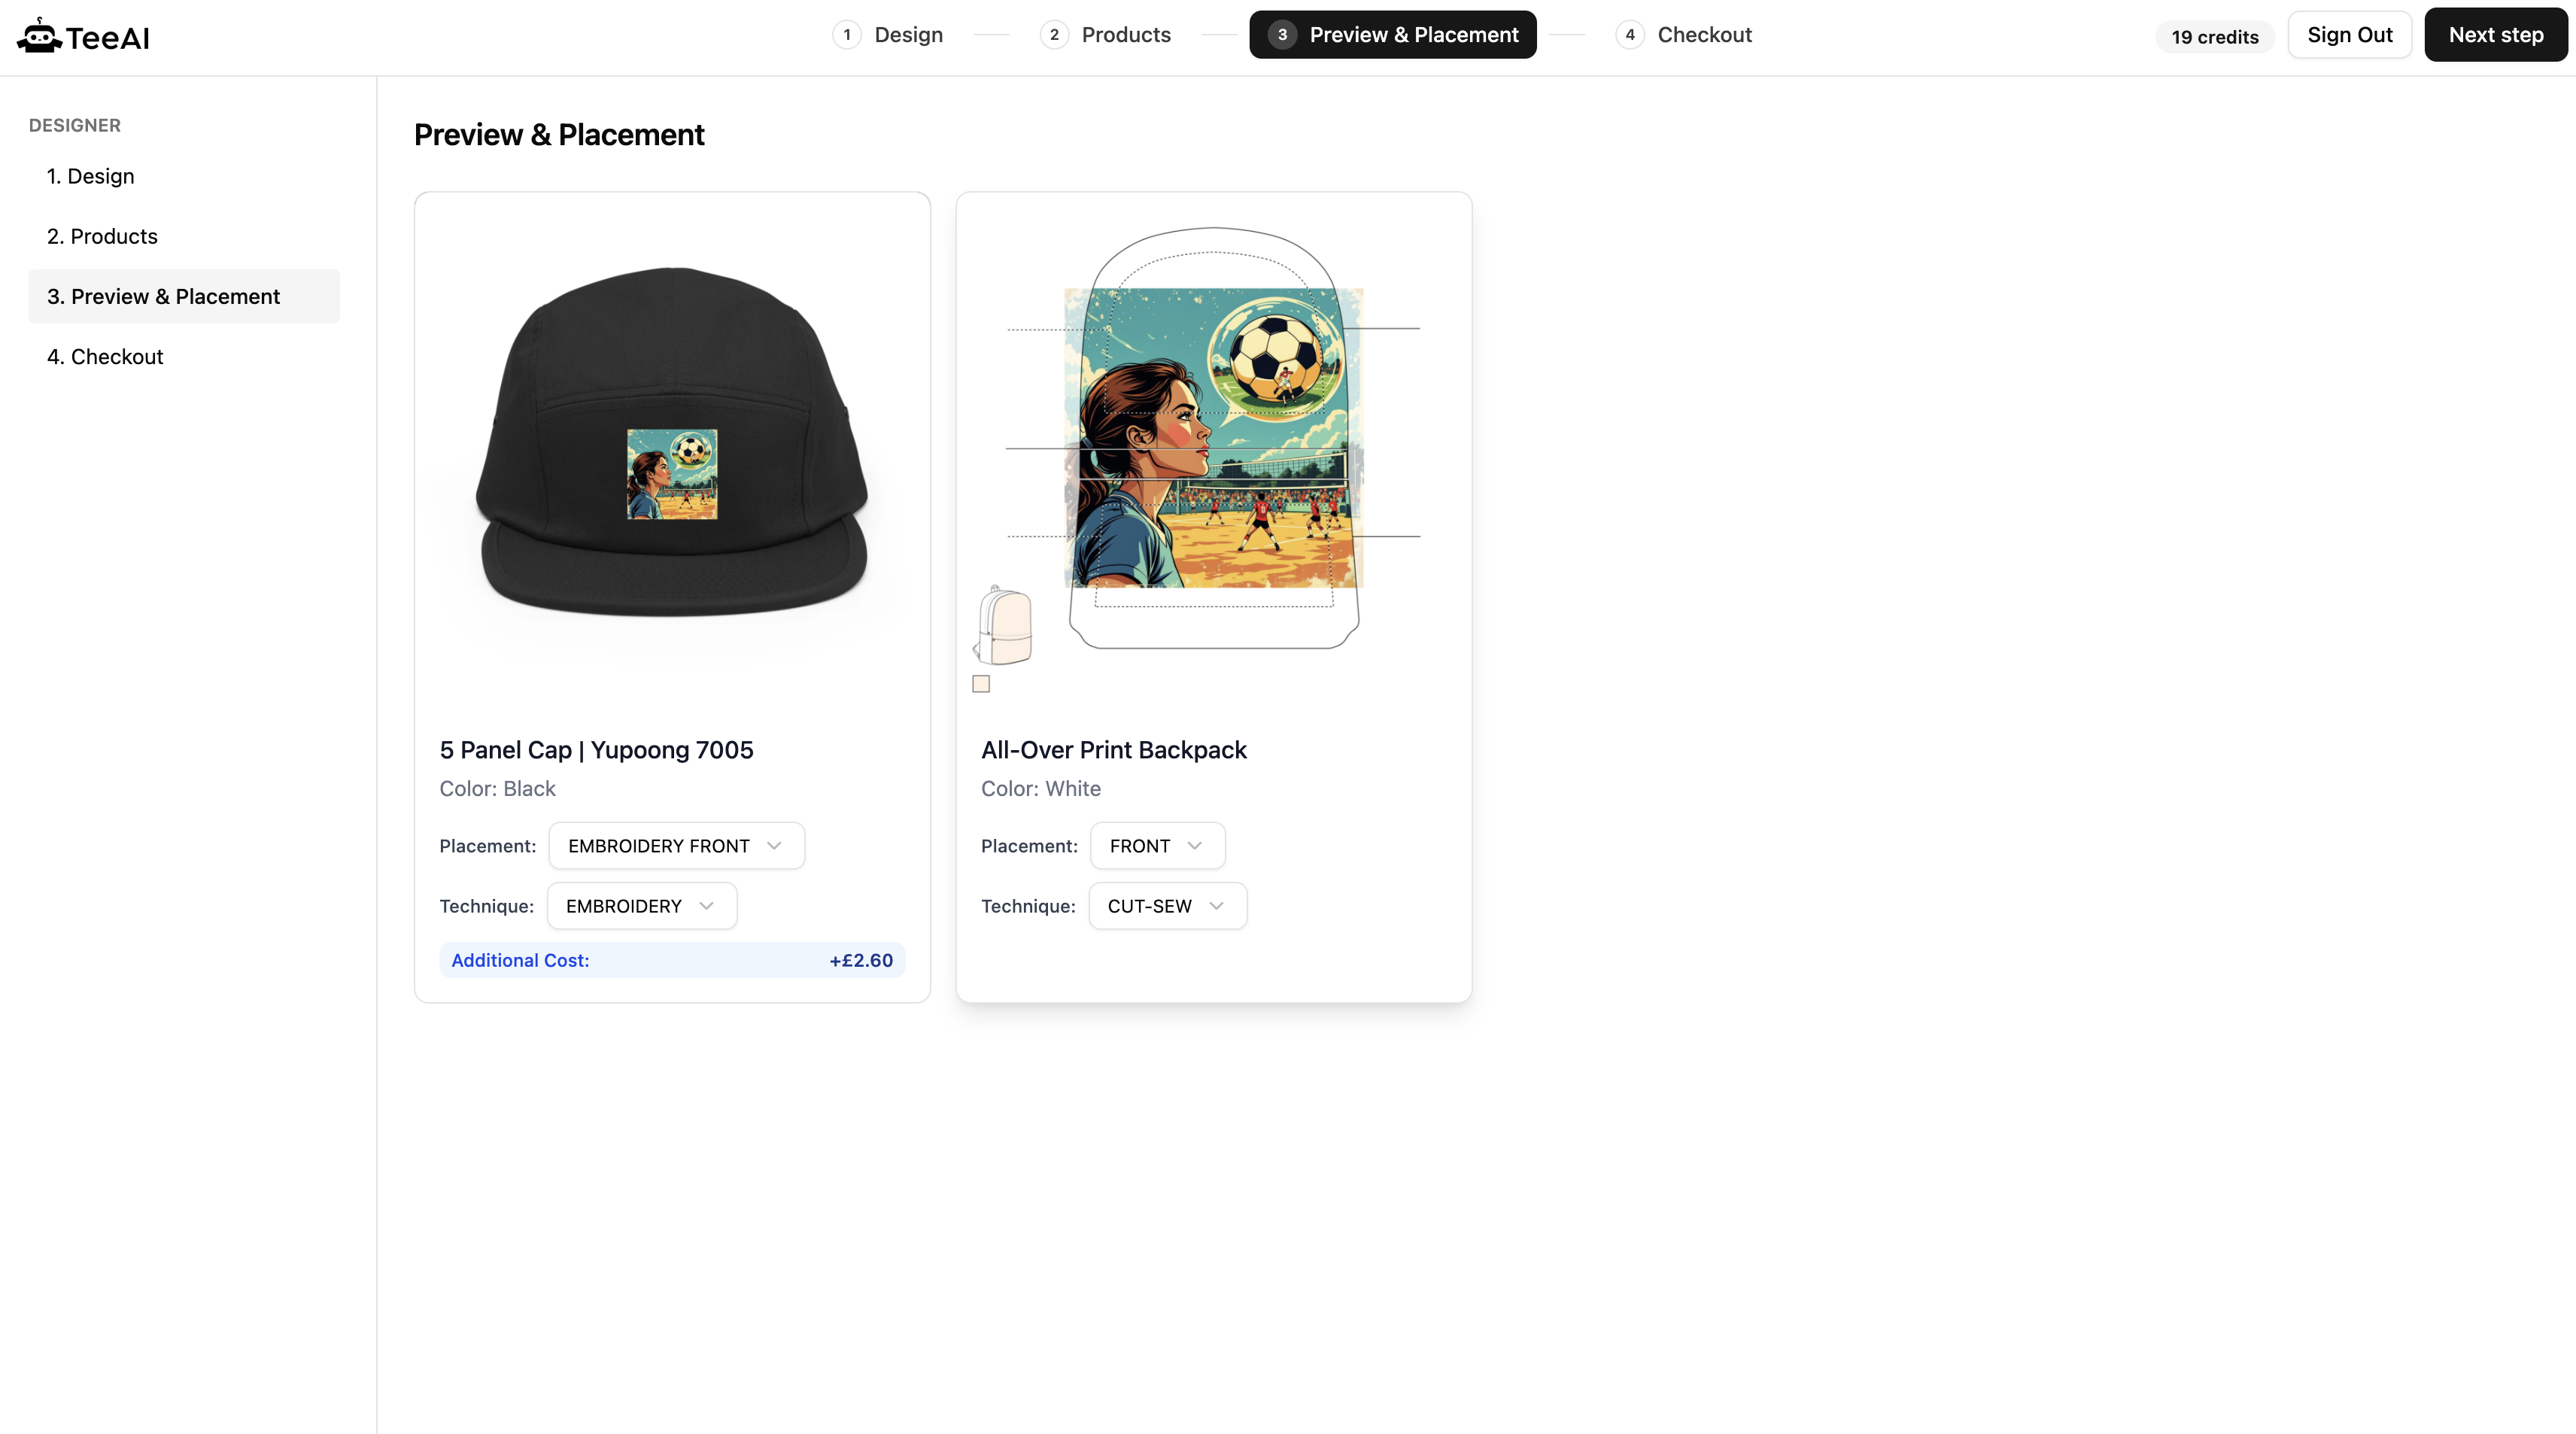Open the EMBROIDERY technique dropdown
Image resolution: width=2576 pixels, height=1434 pixels.
coord(642,906)
